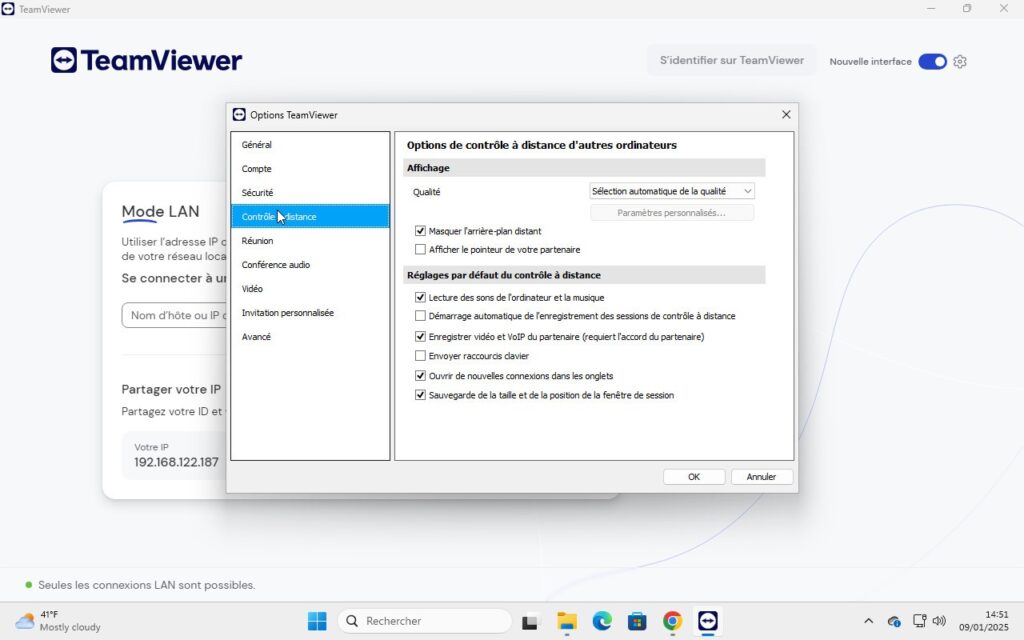
Task: Open Task View in the taskbar
Action: pyautogui.click(x=530, y=621)
